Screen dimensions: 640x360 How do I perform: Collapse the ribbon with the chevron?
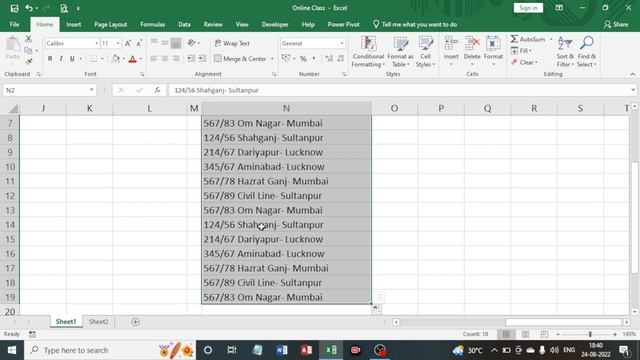[x=633, y=74]
